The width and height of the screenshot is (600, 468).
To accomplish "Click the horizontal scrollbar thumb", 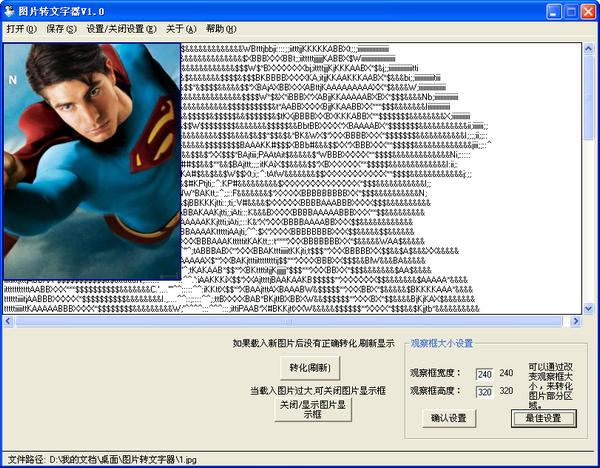I will coord(289,321).
